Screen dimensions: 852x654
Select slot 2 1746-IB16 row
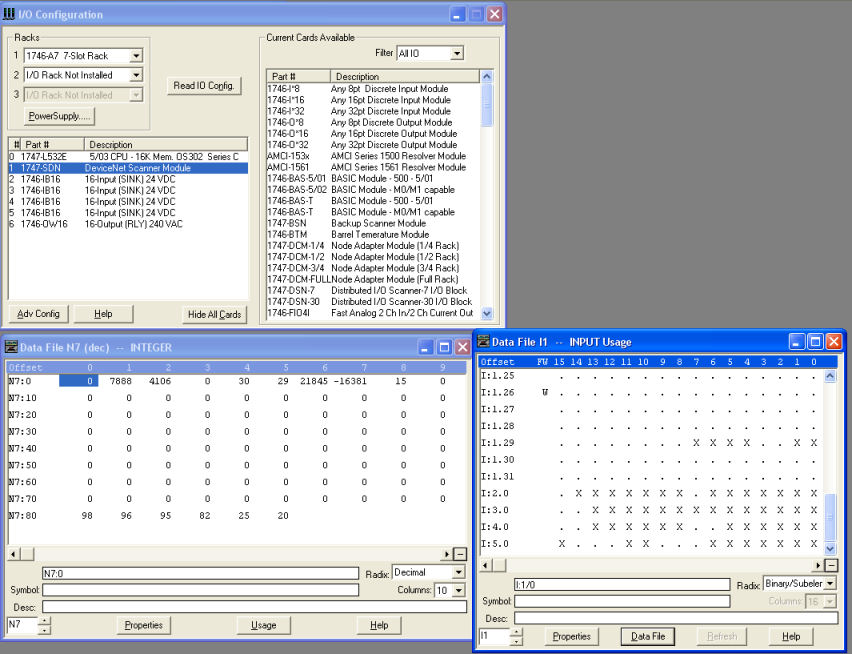tap(128, 179)
